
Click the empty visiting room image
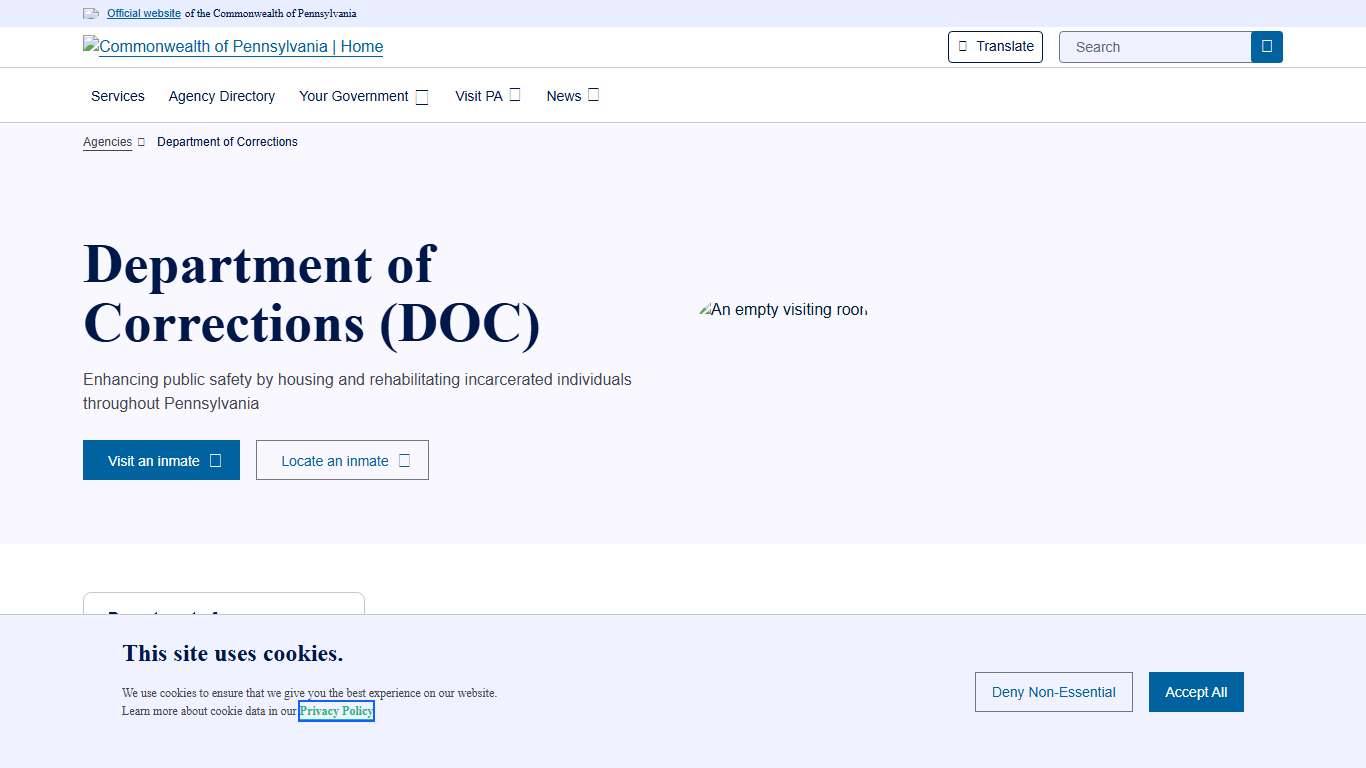pos(782,310)
